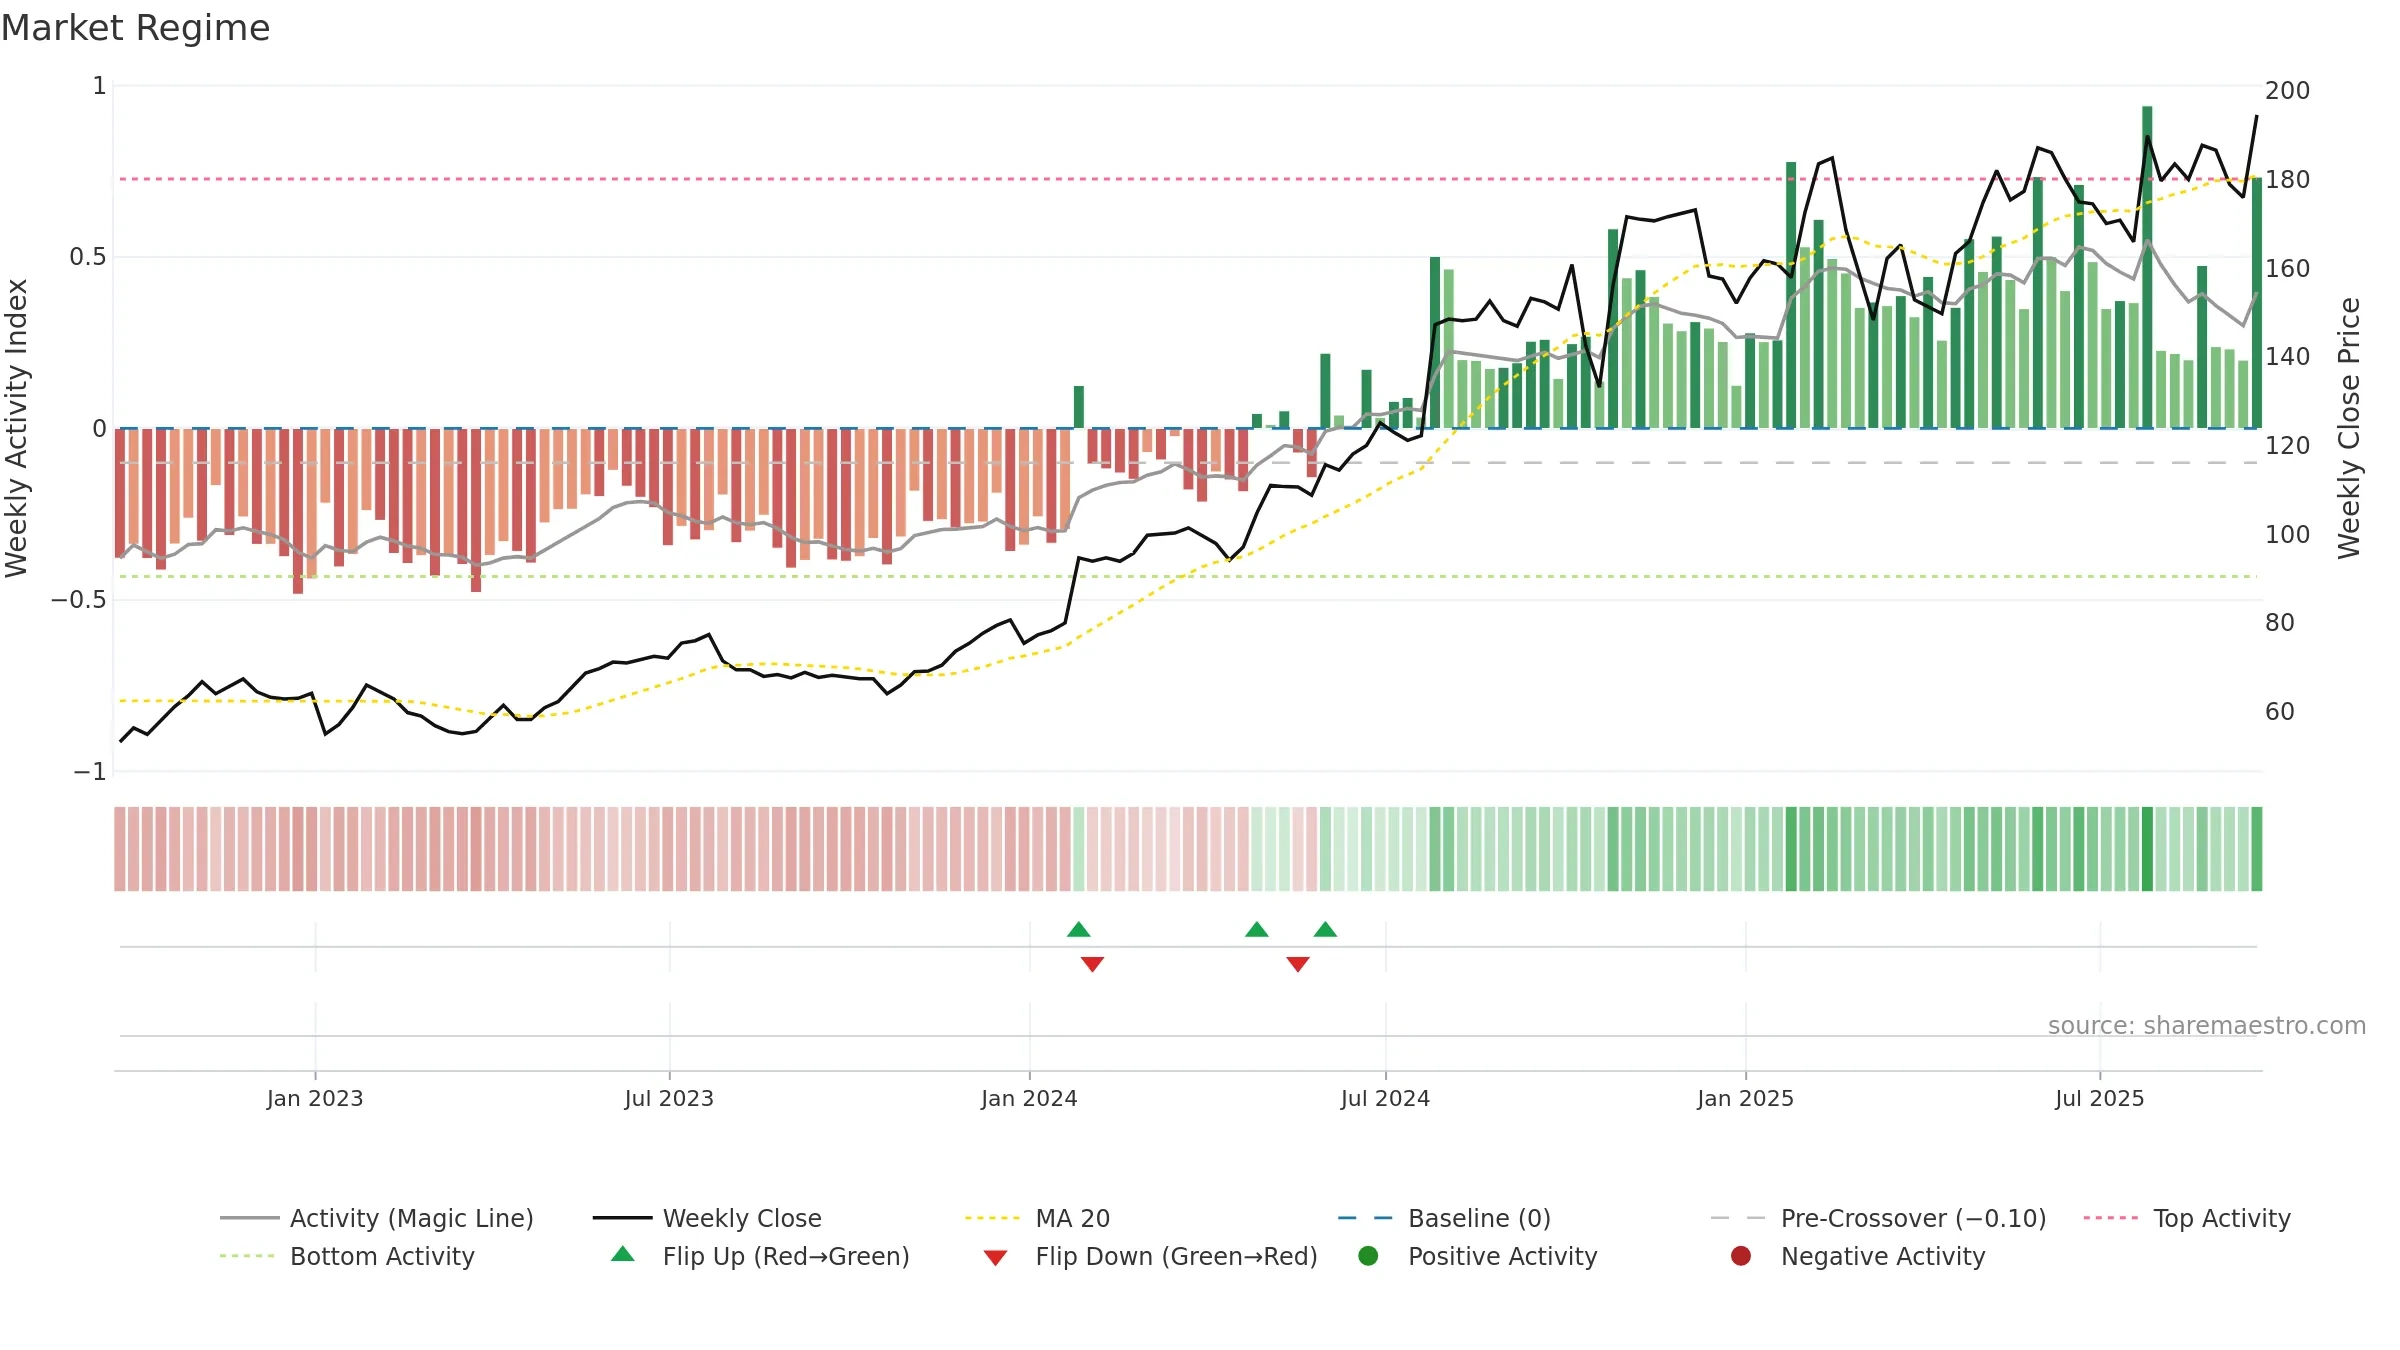Click the 0.5 activity axis label
Screen dimensions: 2400x1350
tap(87, 257)
